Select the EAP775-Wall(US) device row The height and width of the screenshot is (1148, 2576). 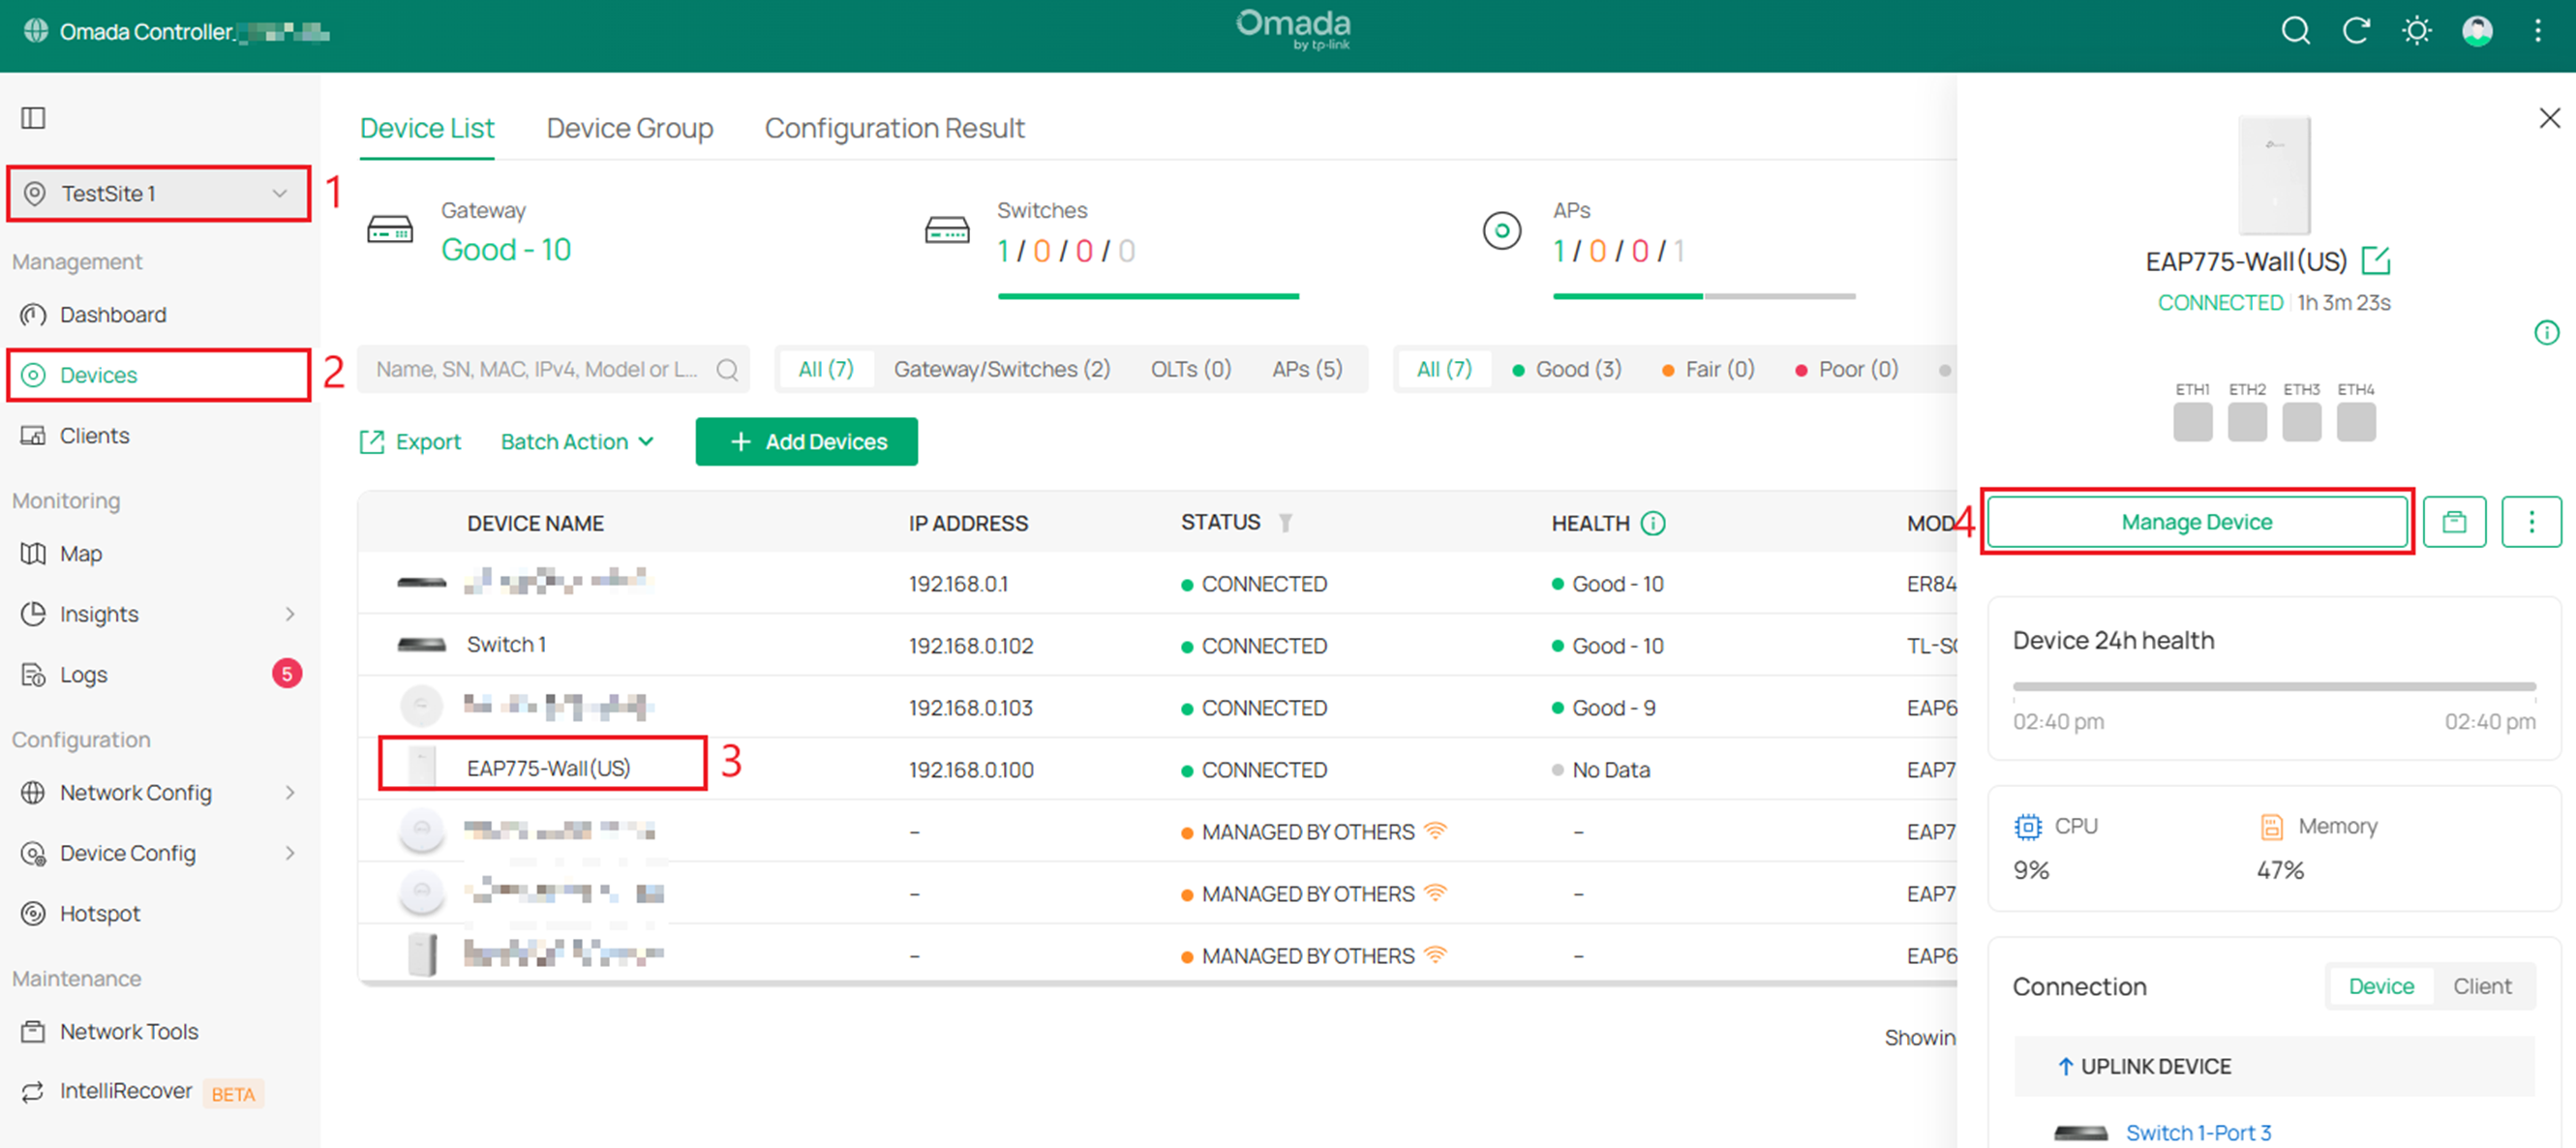[x=1157, y=769]
